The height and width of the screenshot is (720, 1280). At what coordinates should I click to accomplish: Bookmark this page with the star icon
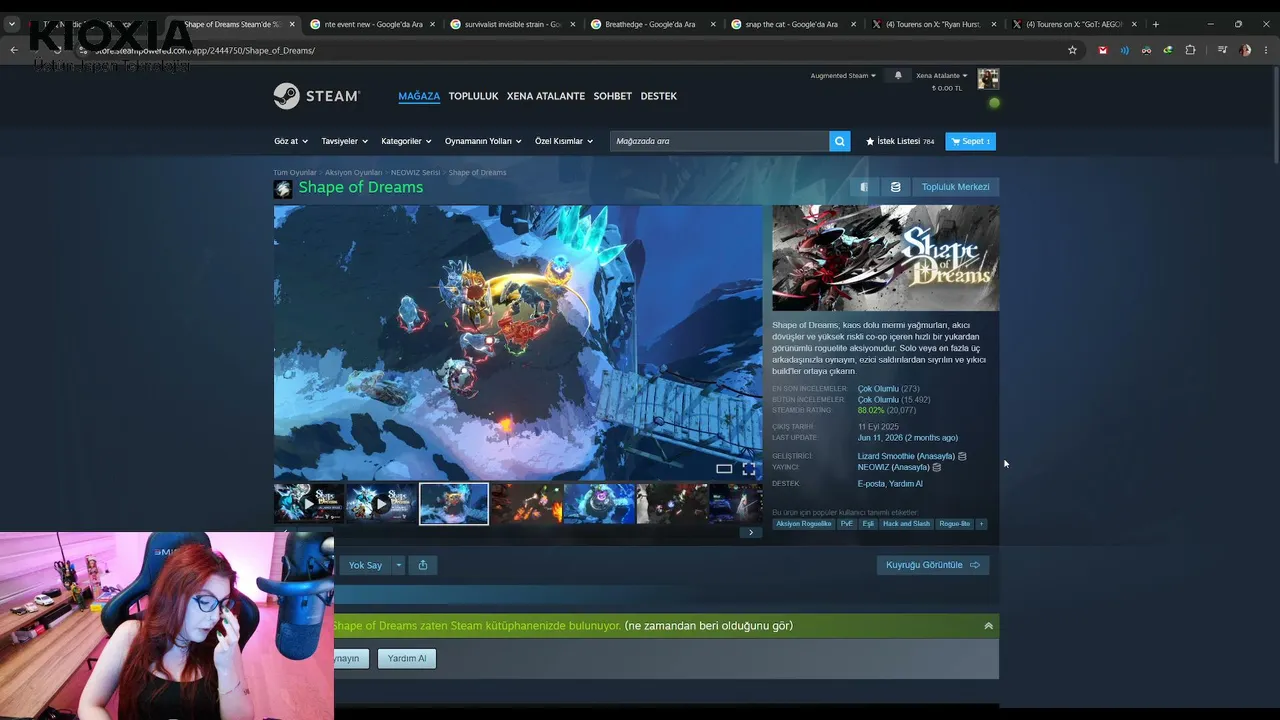click(1072, 50)
